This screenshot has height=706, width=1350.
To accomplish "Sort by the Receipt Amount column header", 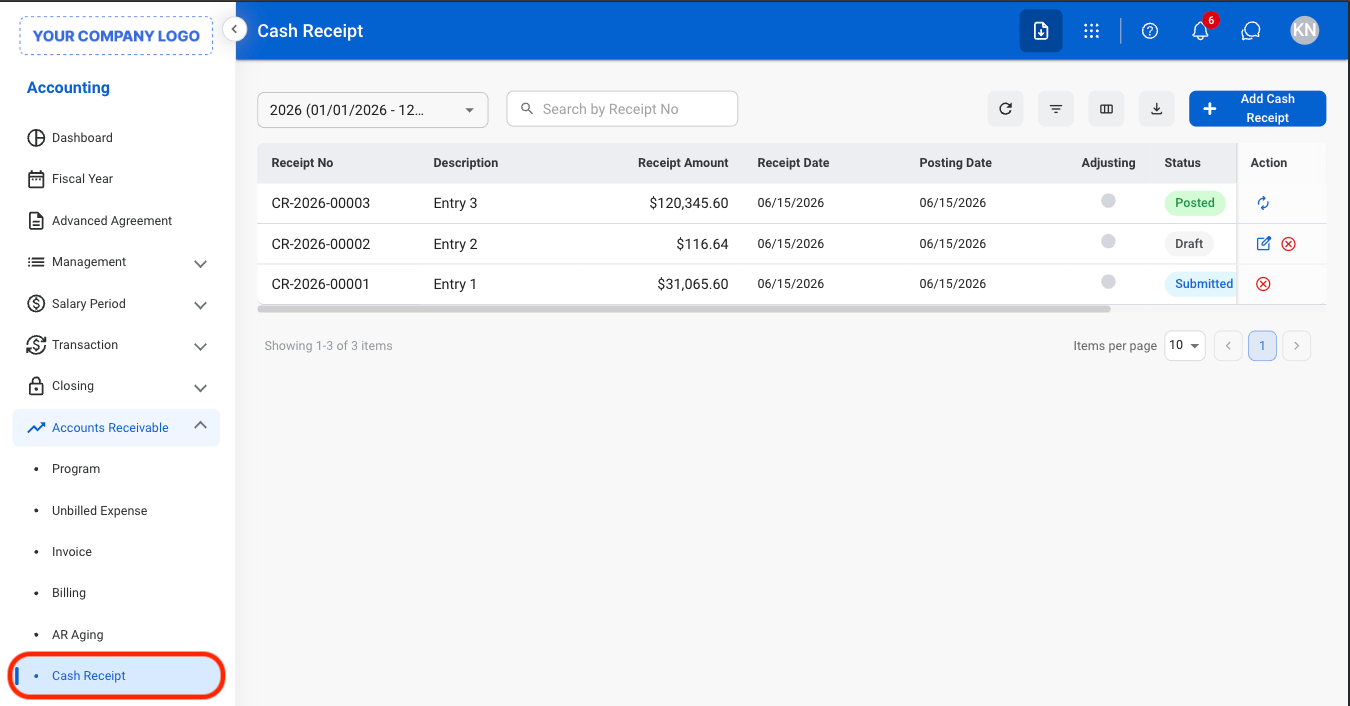I will (x=683, y=163).
